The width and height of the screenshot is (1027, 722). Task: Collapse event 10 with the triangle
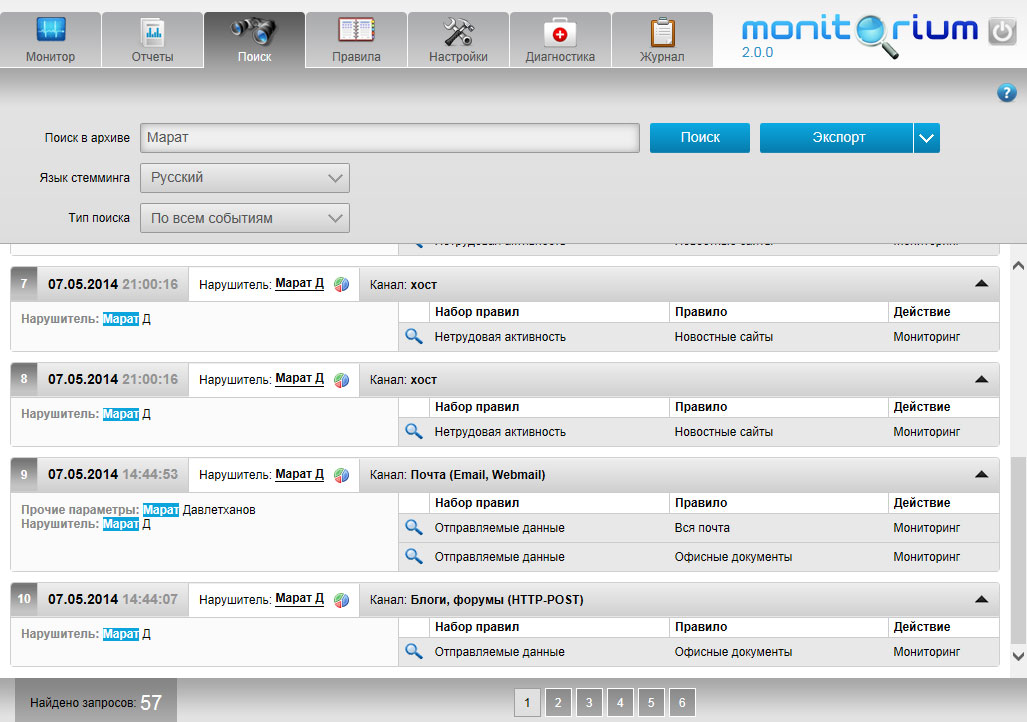[x=981, y=599]
